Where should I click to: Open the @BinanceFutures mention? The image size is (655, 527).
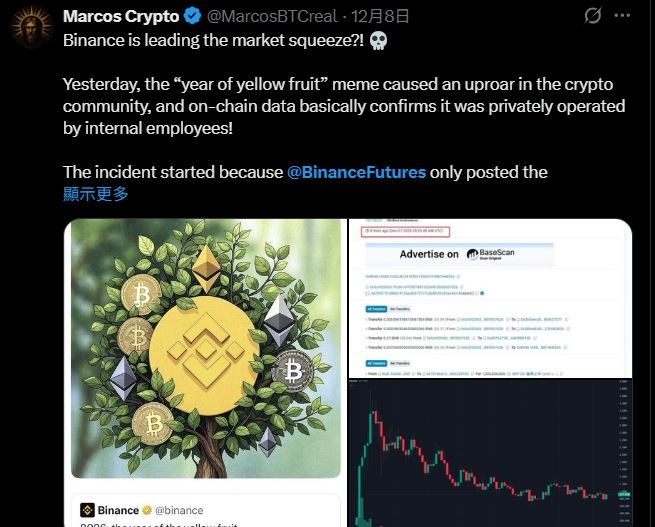tap(356, 172)
